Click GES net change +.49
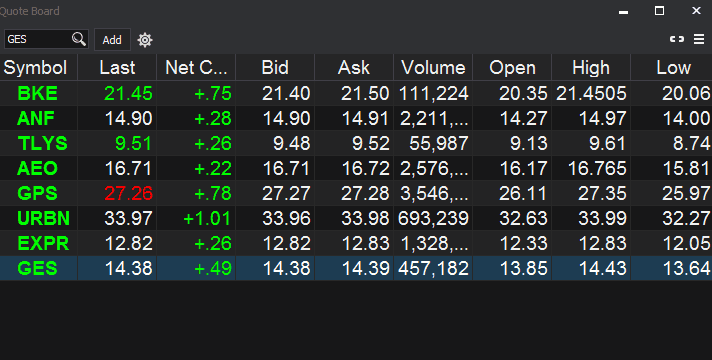This screenshot has height=360, width=712. coord(213,268)
